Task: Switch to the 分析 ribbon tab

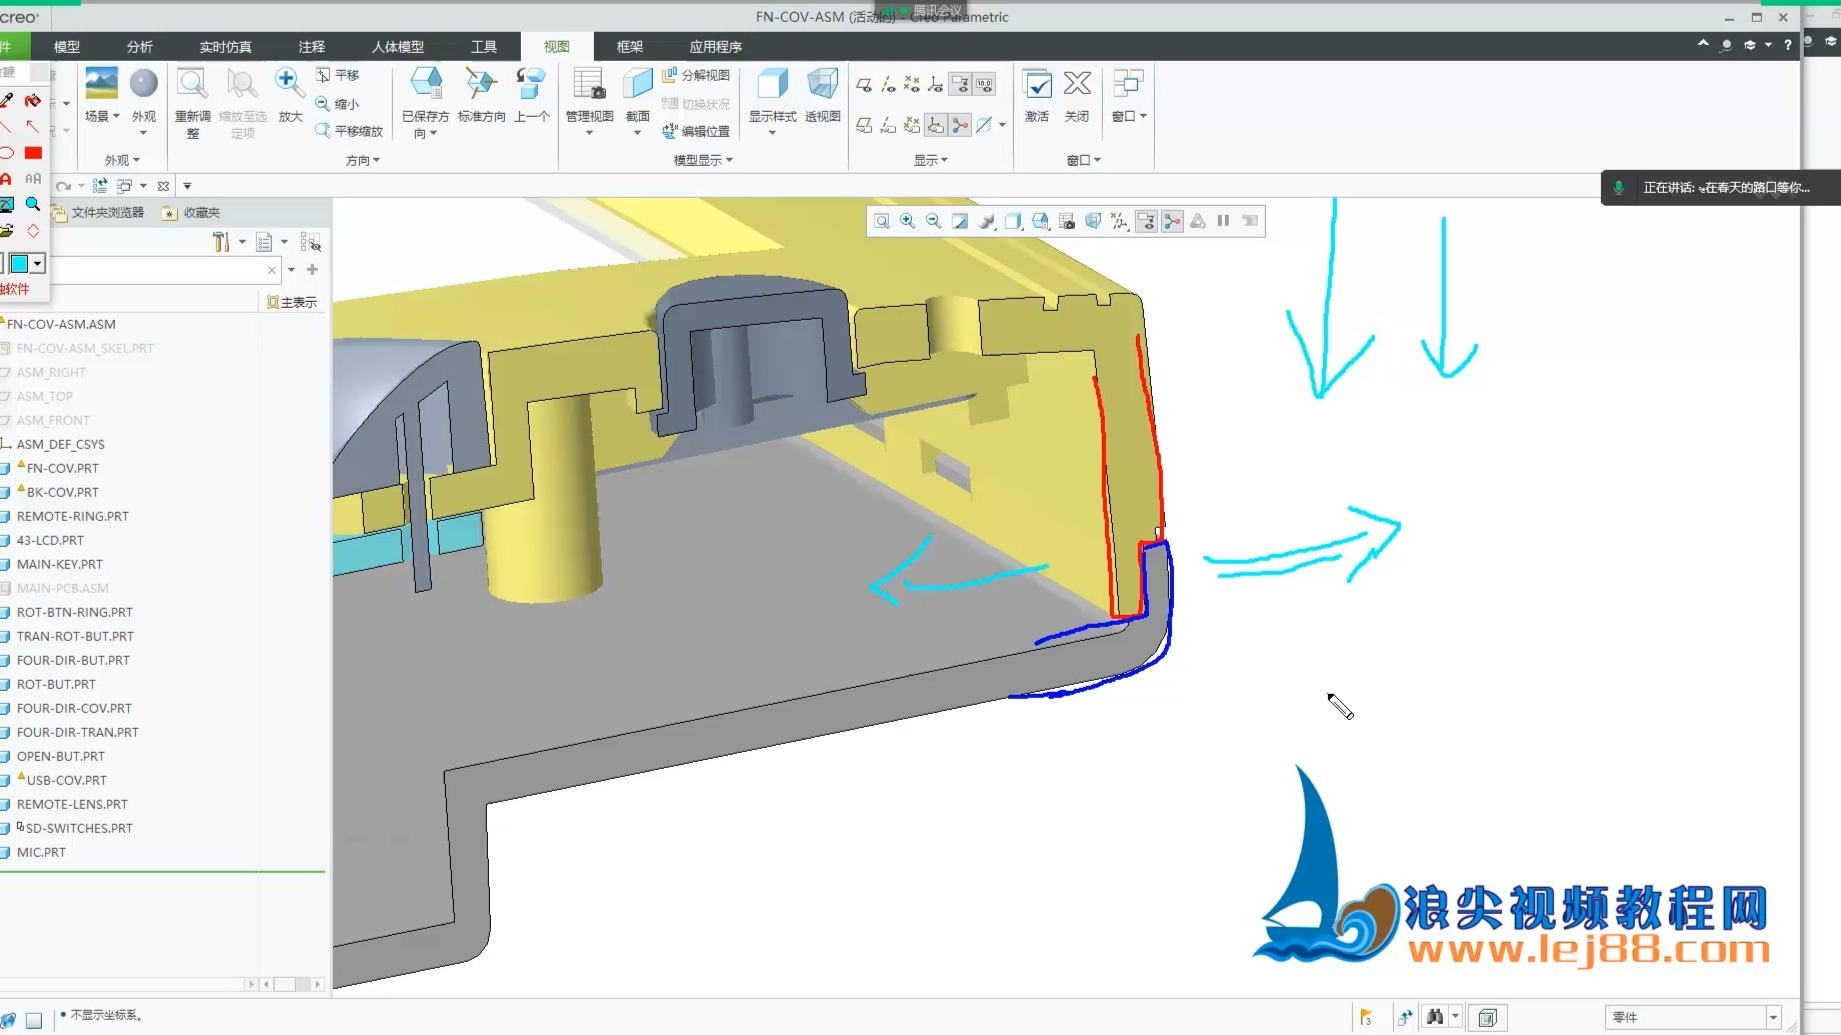Action: coord(139,46)
